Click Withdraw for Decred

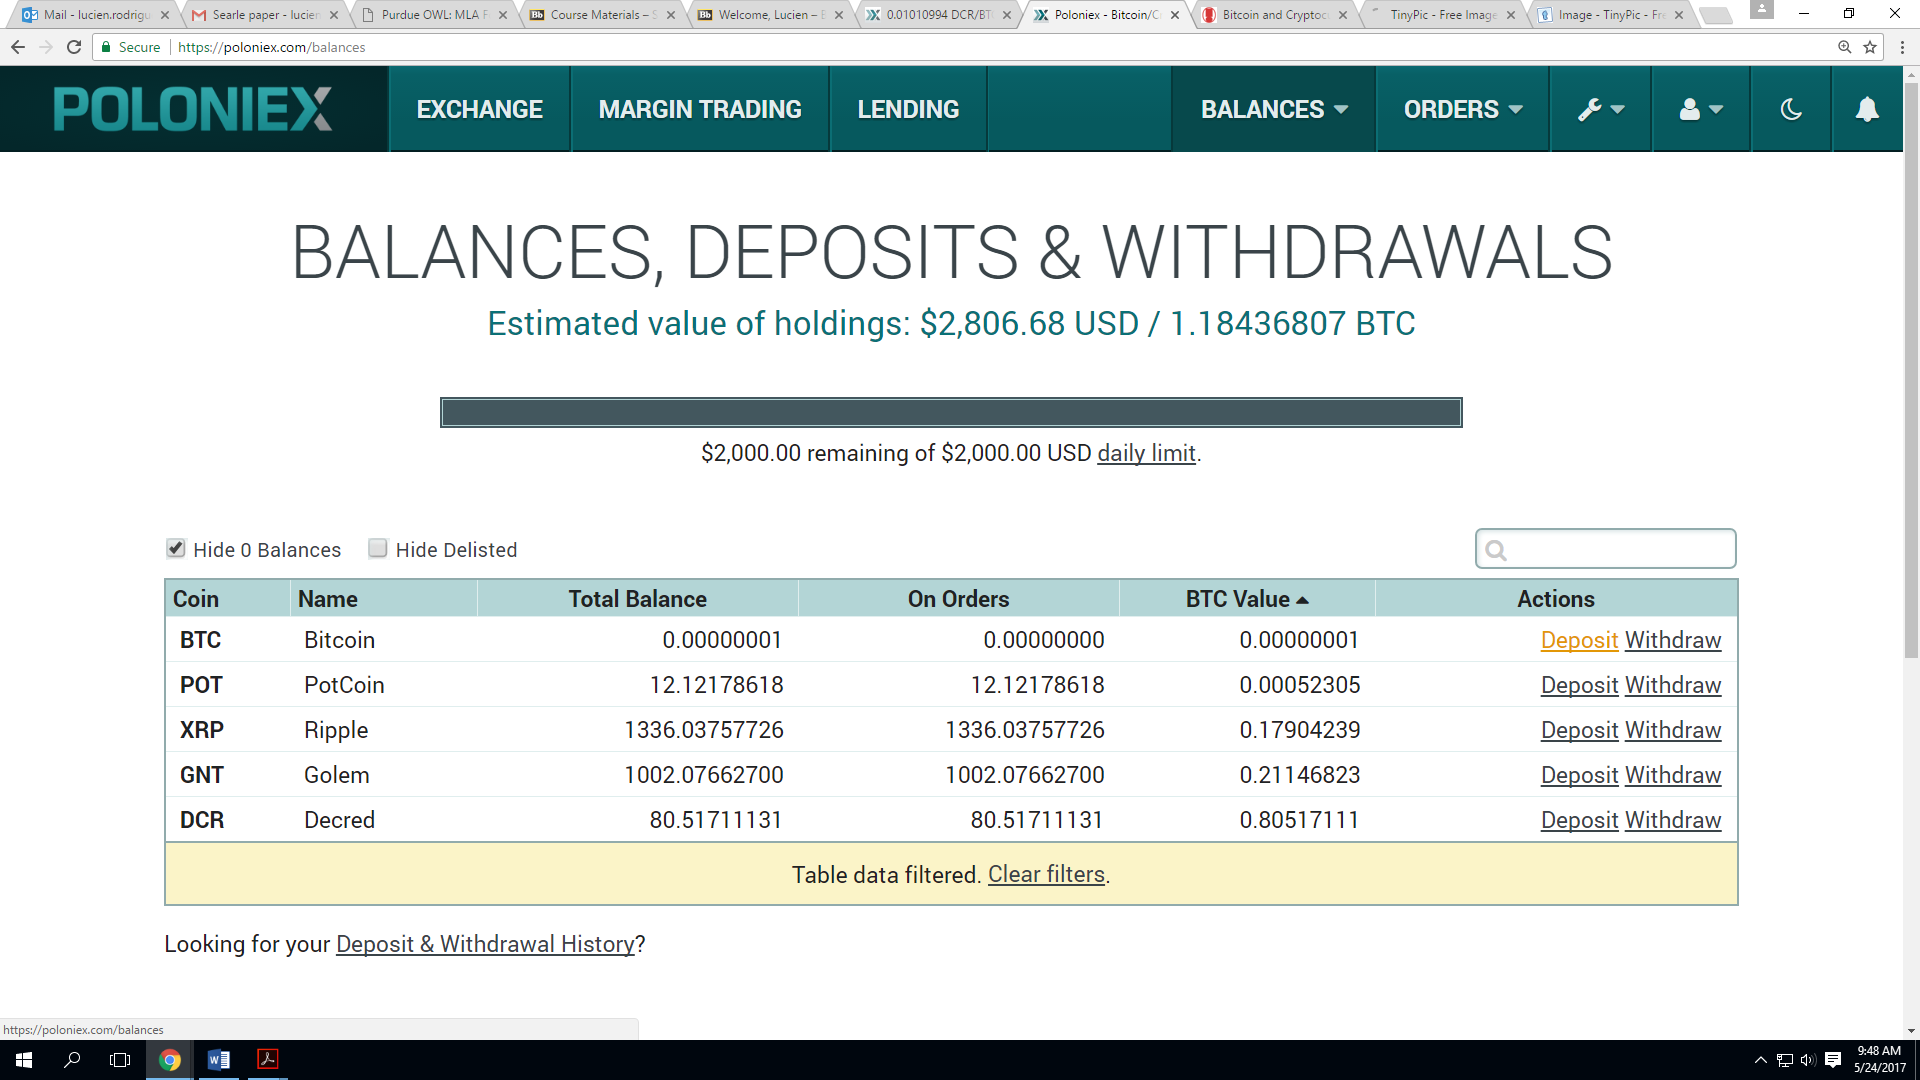1673,820
